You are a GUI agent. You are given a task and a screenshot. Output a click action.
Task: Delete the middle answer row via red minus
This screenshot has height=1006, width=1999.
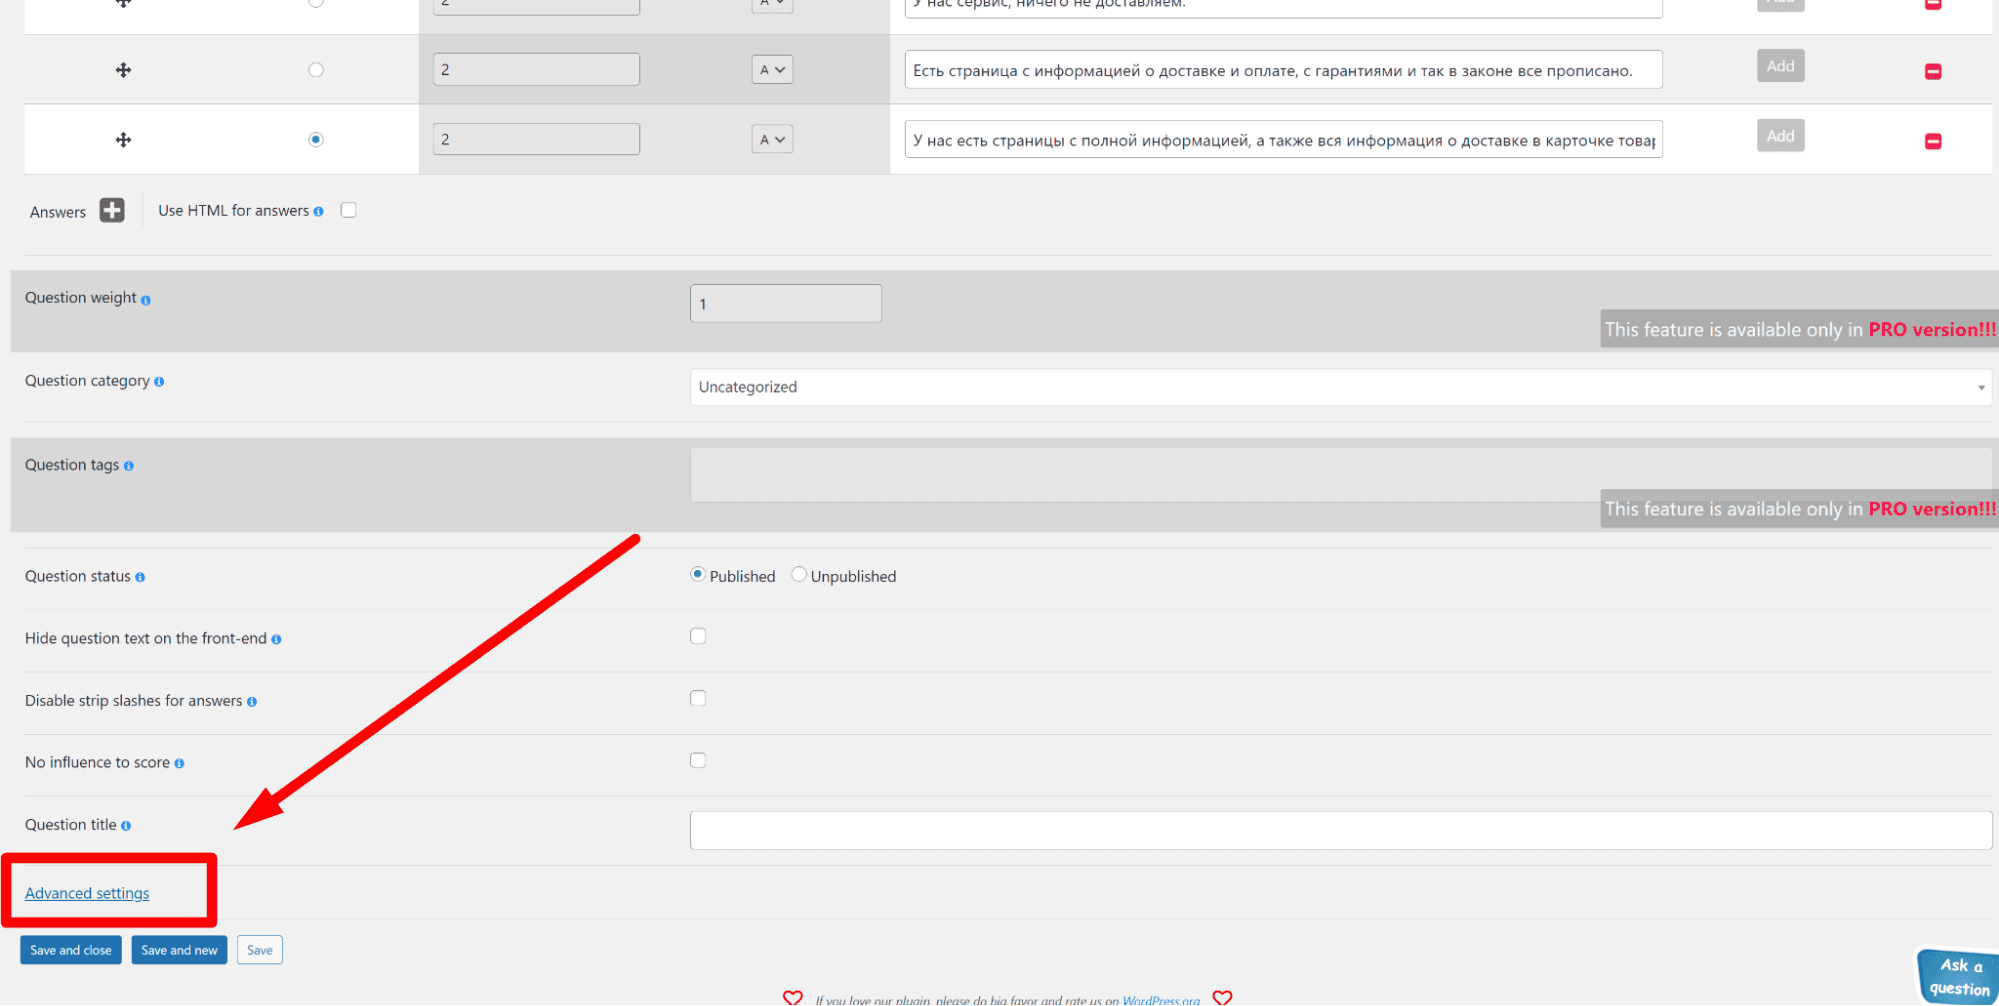tap(1932, 71)
